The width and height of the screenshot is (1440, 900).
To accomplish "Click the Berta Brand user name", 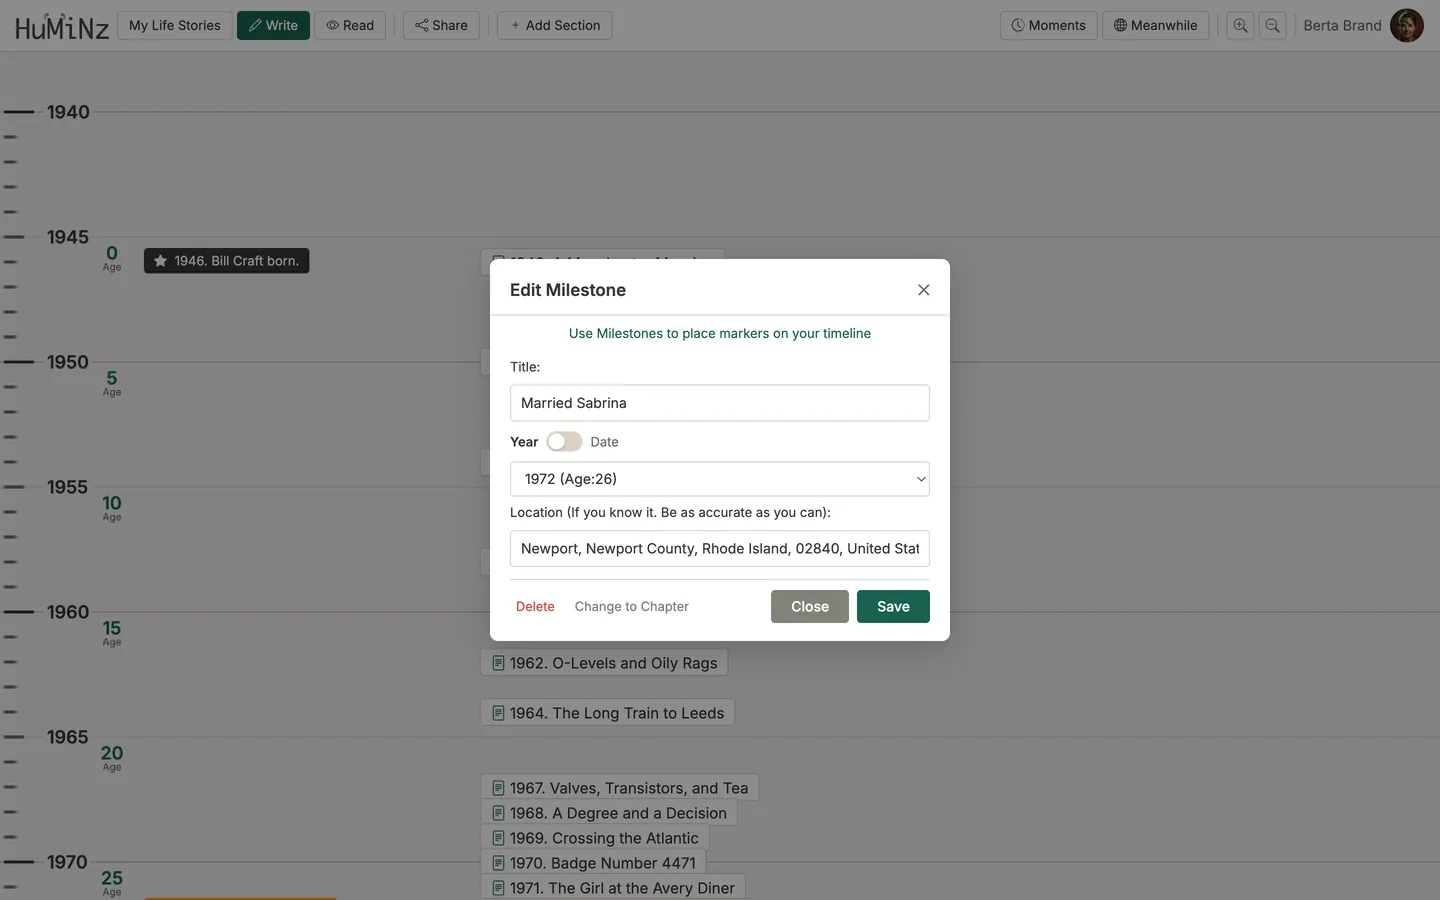I will click(1342, 25).
